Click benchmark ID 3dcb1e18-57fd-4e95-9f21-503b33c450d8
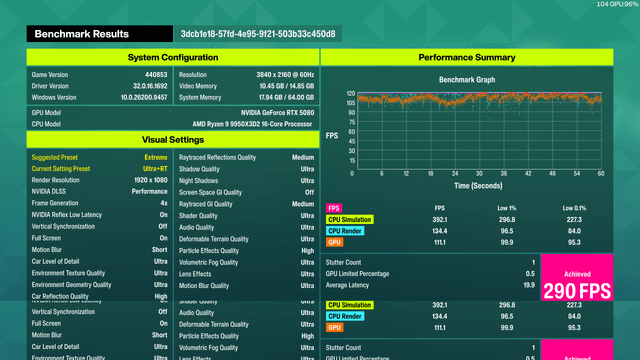The height and width of the screenshot is (360, 640). (258, 34)
